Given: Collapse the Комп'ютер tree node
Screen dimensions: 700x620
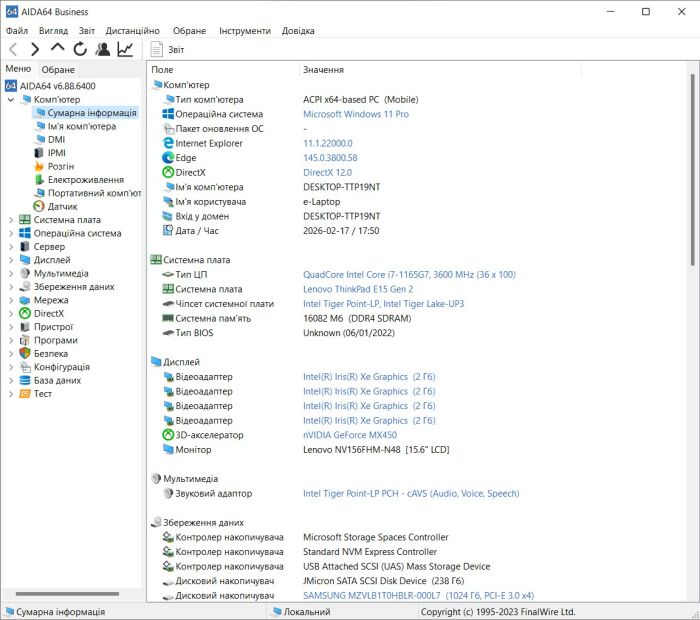Looking at the screenshot, I should [x=11, y=100].
